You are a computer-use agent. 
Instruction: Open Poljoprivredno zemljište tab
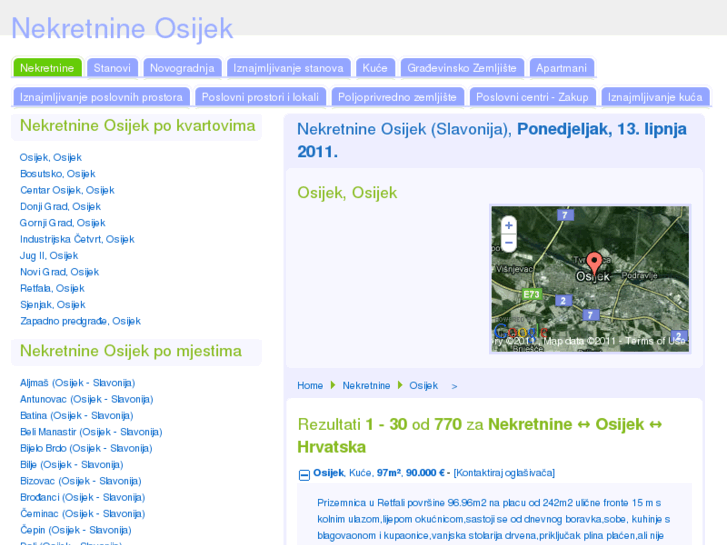[x=397, y=97]
